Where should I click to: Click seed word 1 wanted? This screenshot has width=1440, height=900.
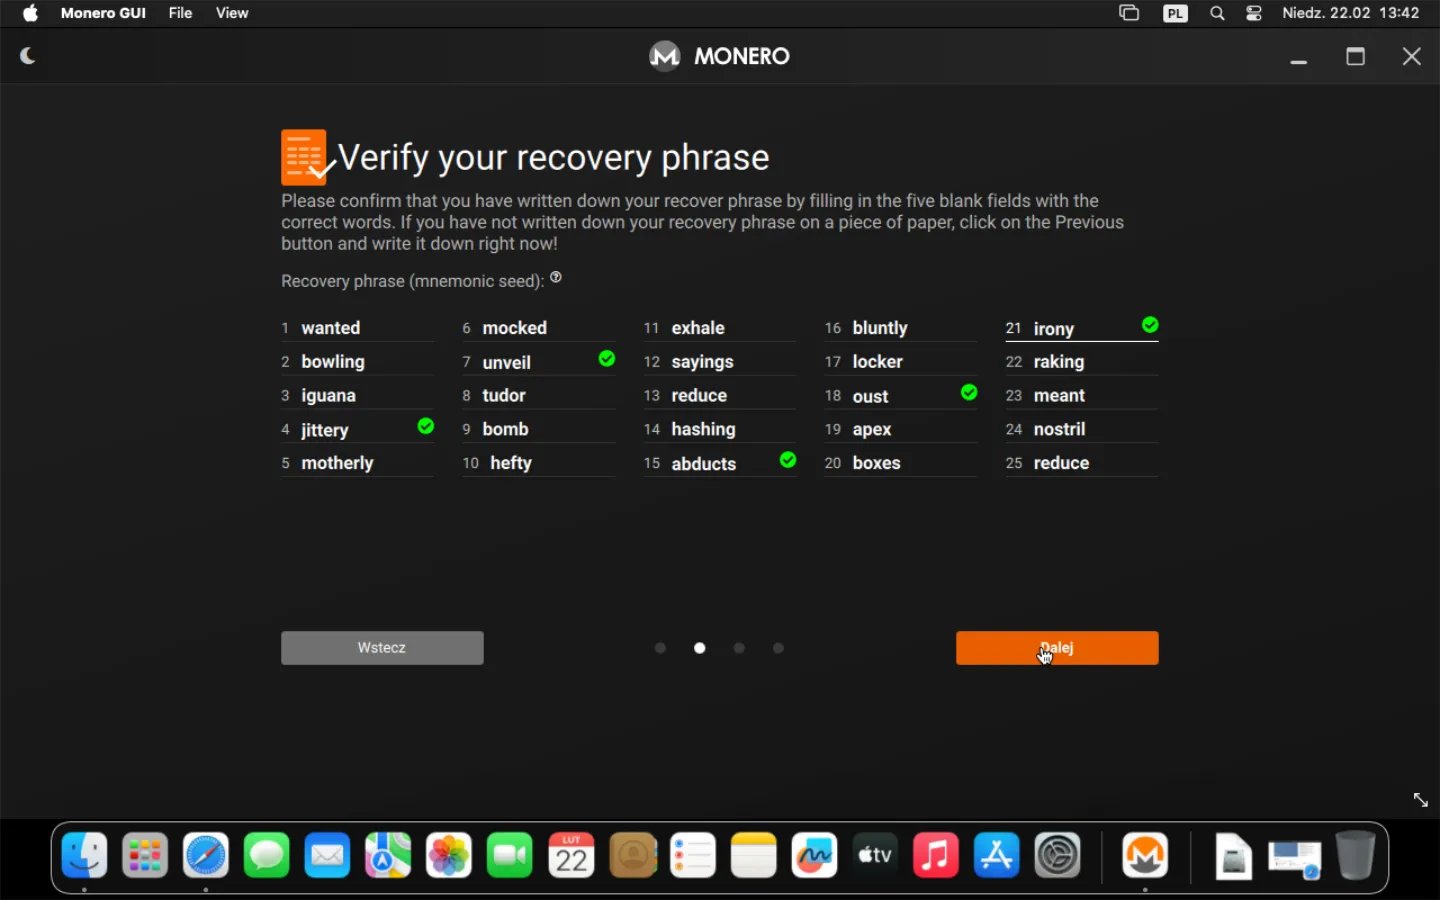point(330,328)
